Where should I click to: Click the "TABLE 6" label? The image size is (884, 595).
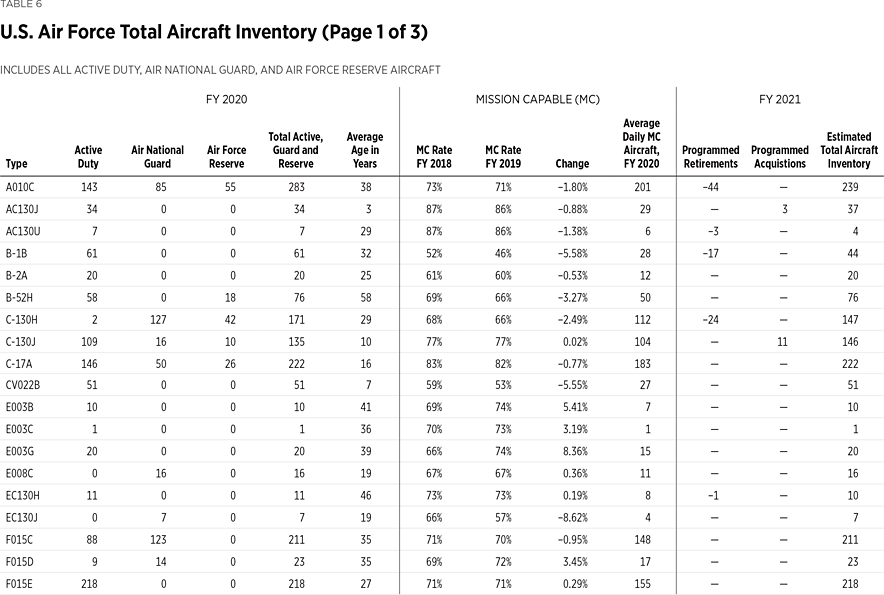21,5
